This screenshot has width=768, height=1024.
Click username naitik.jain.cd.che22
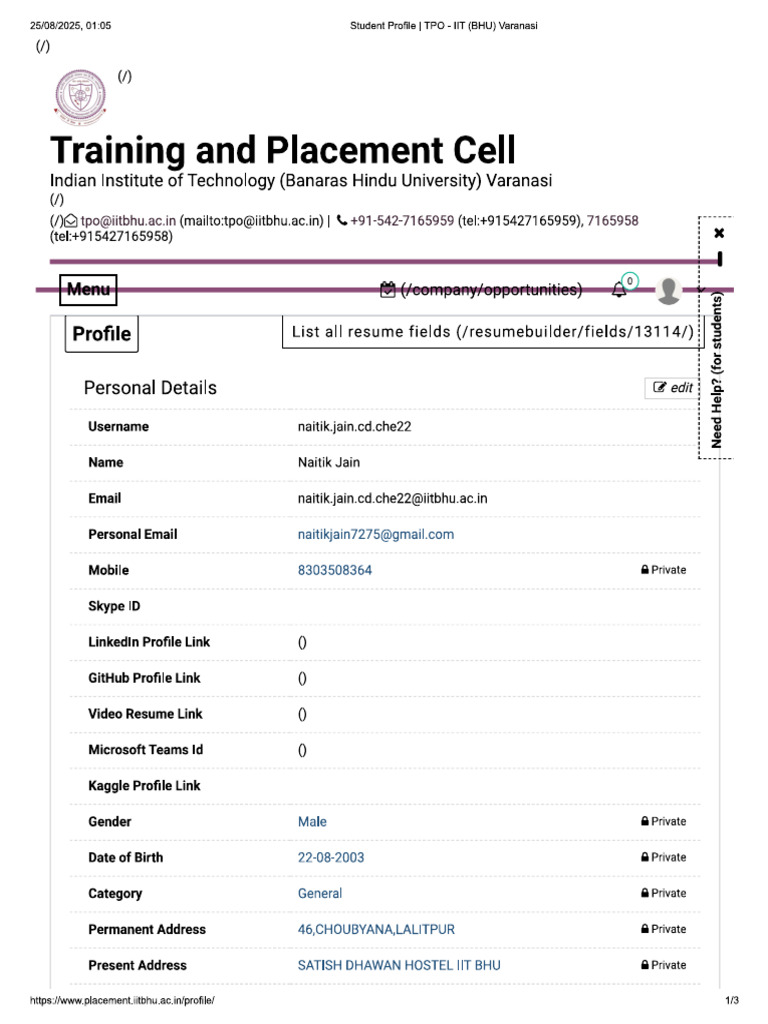(x=355, y=426)
